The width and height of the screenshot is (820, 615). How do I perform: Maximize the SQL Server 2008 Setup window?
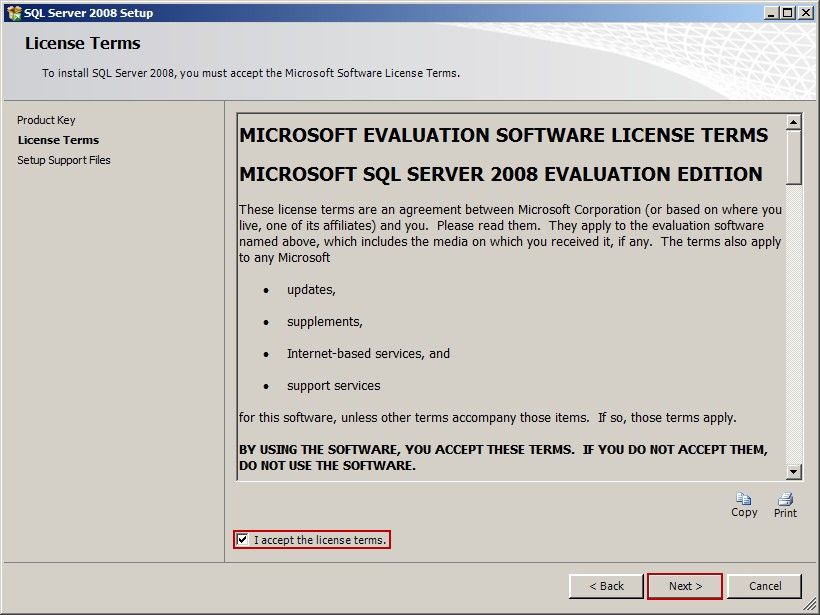(788, 13)
